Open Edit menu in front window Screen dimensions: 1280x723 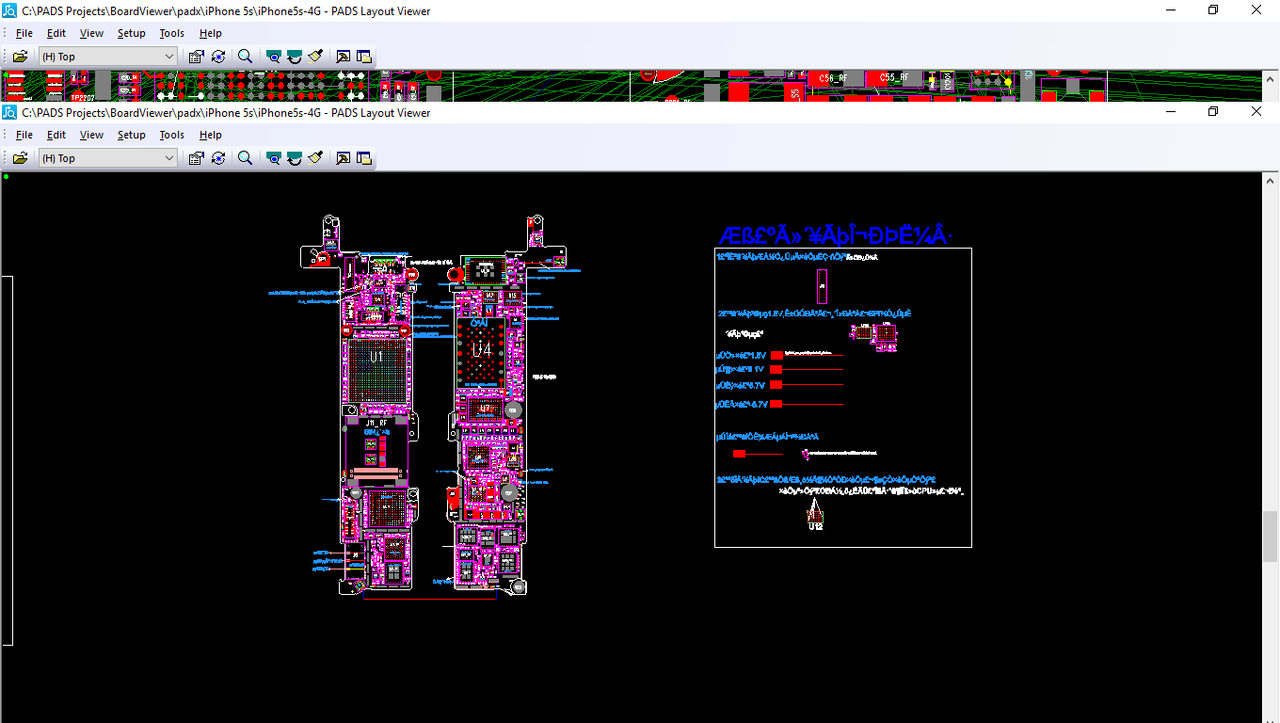[56, 135]
